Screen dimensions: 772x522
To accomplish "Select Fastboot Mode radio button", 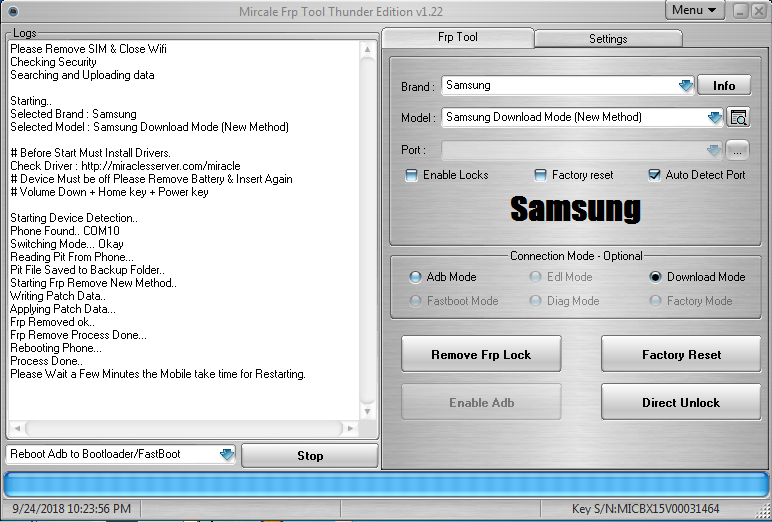I will tap(415, 301).
